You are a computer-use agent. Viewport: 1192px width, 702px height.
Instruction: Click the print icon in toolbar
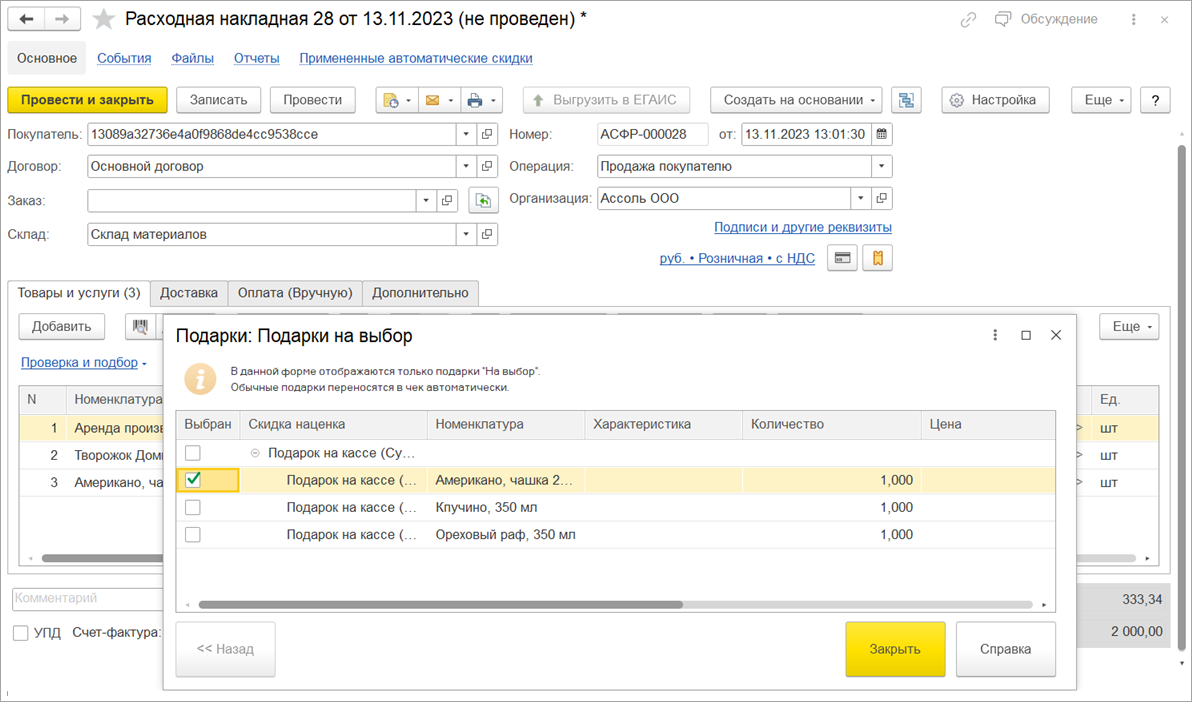pyautogui.click(x=475, y=100)
